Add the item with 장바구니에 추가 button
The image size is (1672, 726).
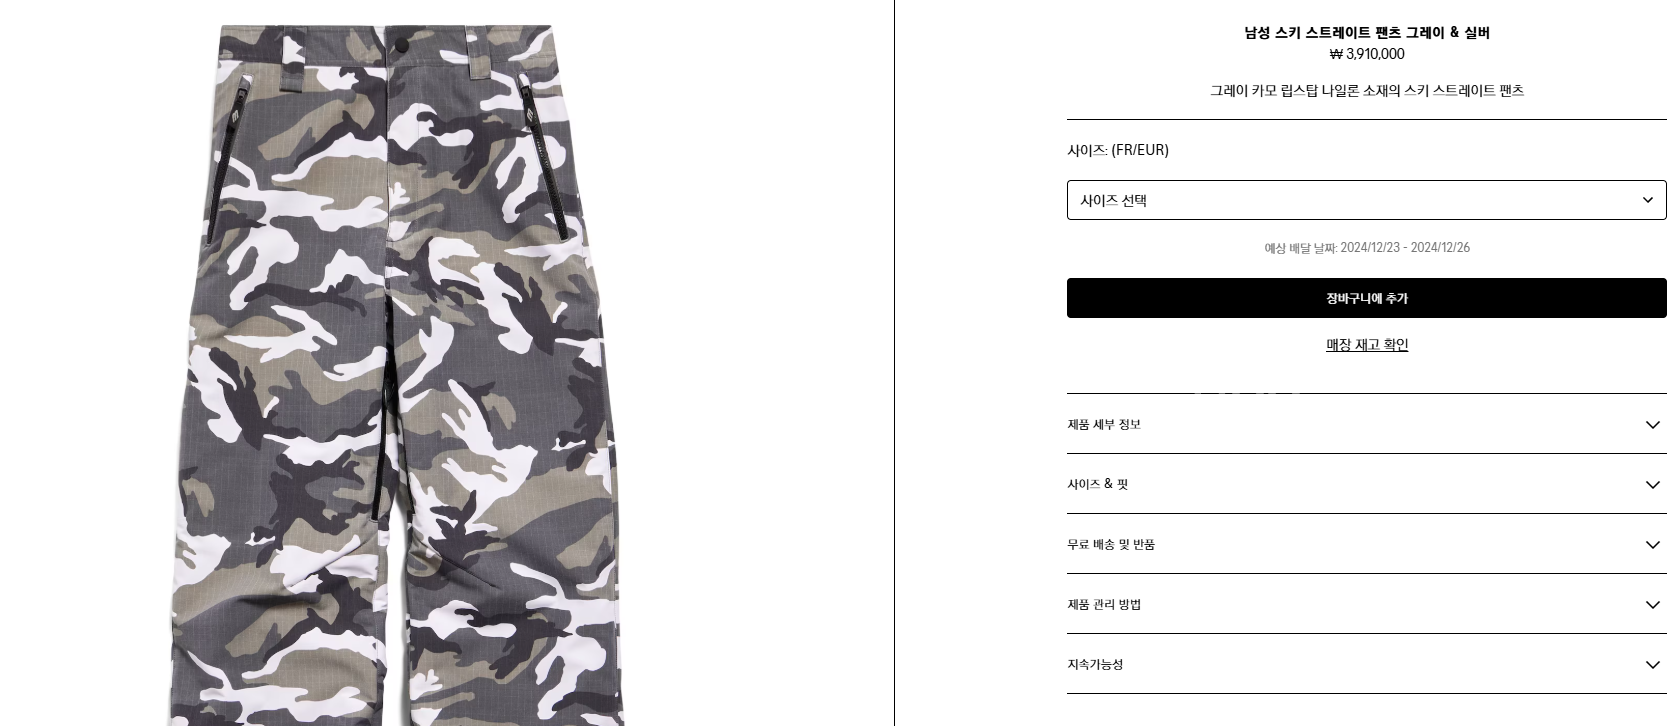(1366, 298)
